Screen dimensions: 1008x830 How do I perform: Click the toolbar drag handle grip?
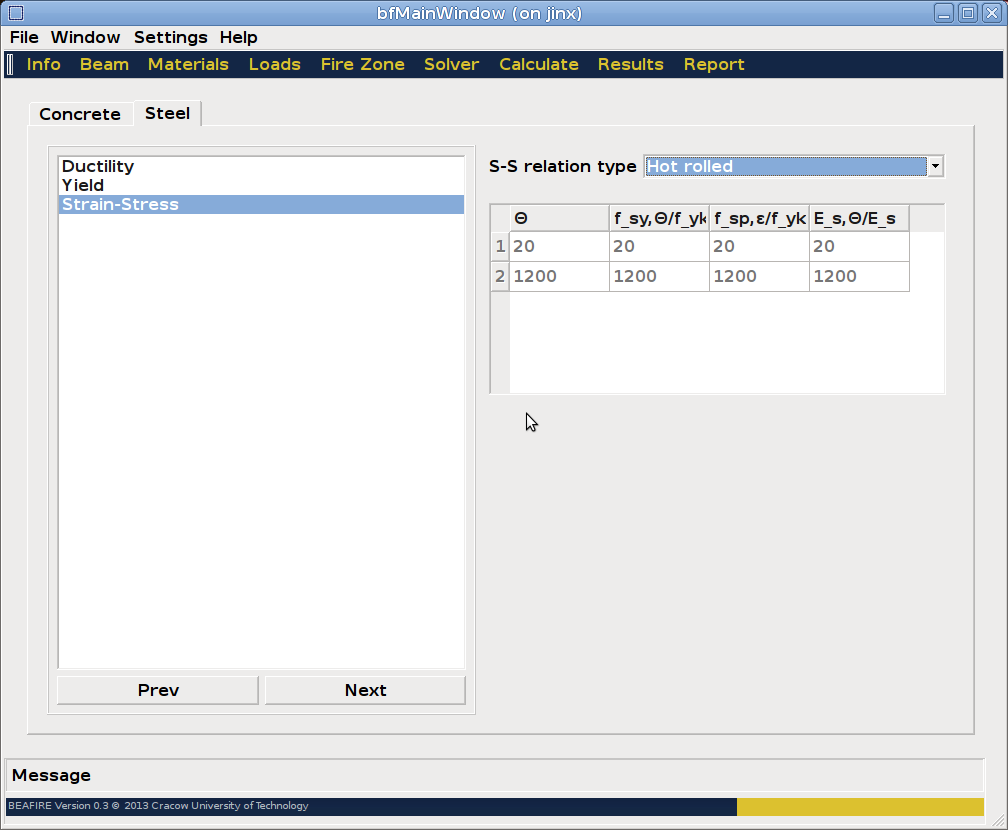tap(10, 65)
